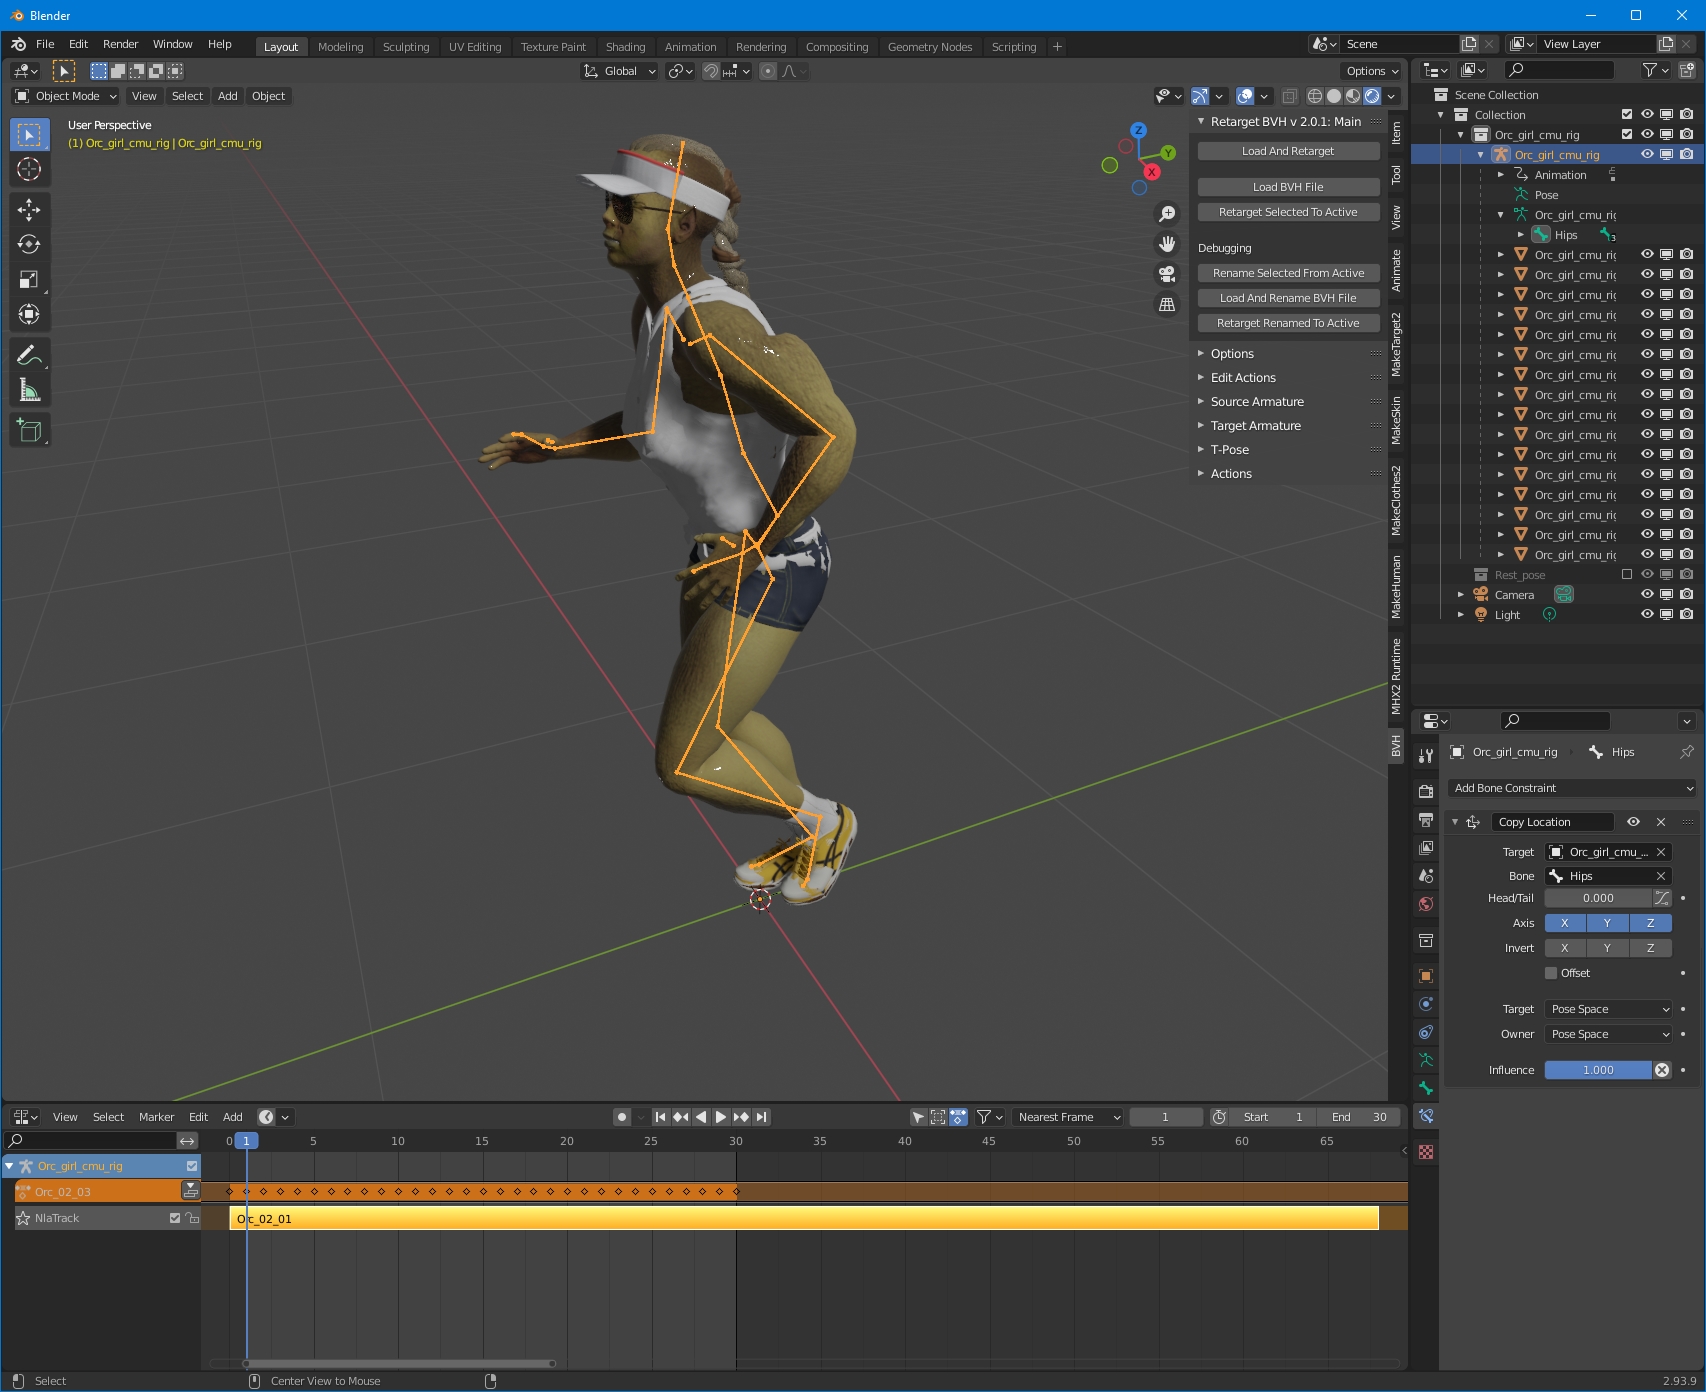Open the Bone Constraint properties tab
This screenshot has height=1392, width=1706.
(x=1426, y=1116)
